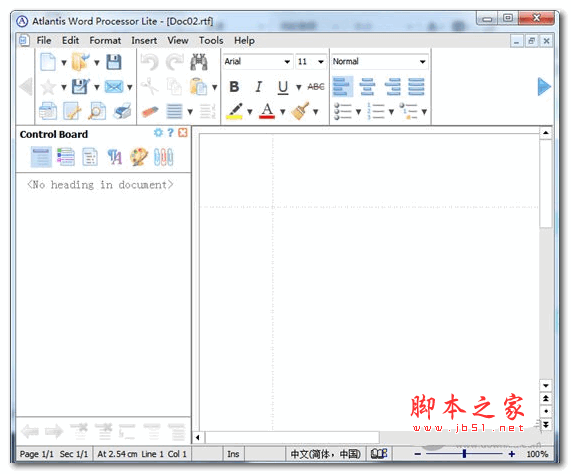Expand the underline style dropdown arrow
Screen dimensions: 571x474
pyautogui.click(x=299, y=87)
